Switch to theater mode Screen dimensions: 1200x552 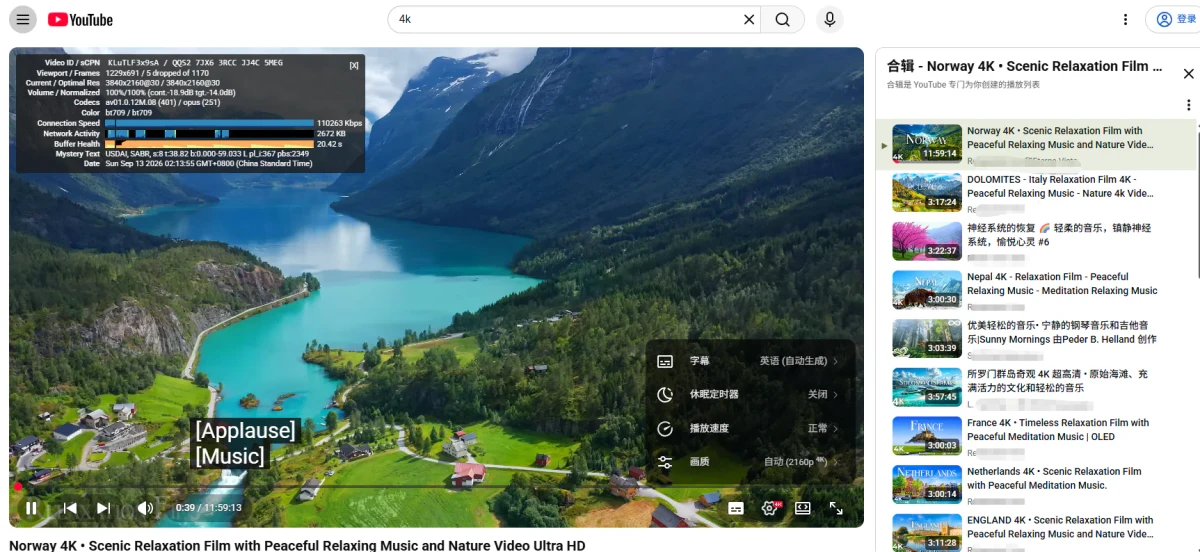click(803, 508)
